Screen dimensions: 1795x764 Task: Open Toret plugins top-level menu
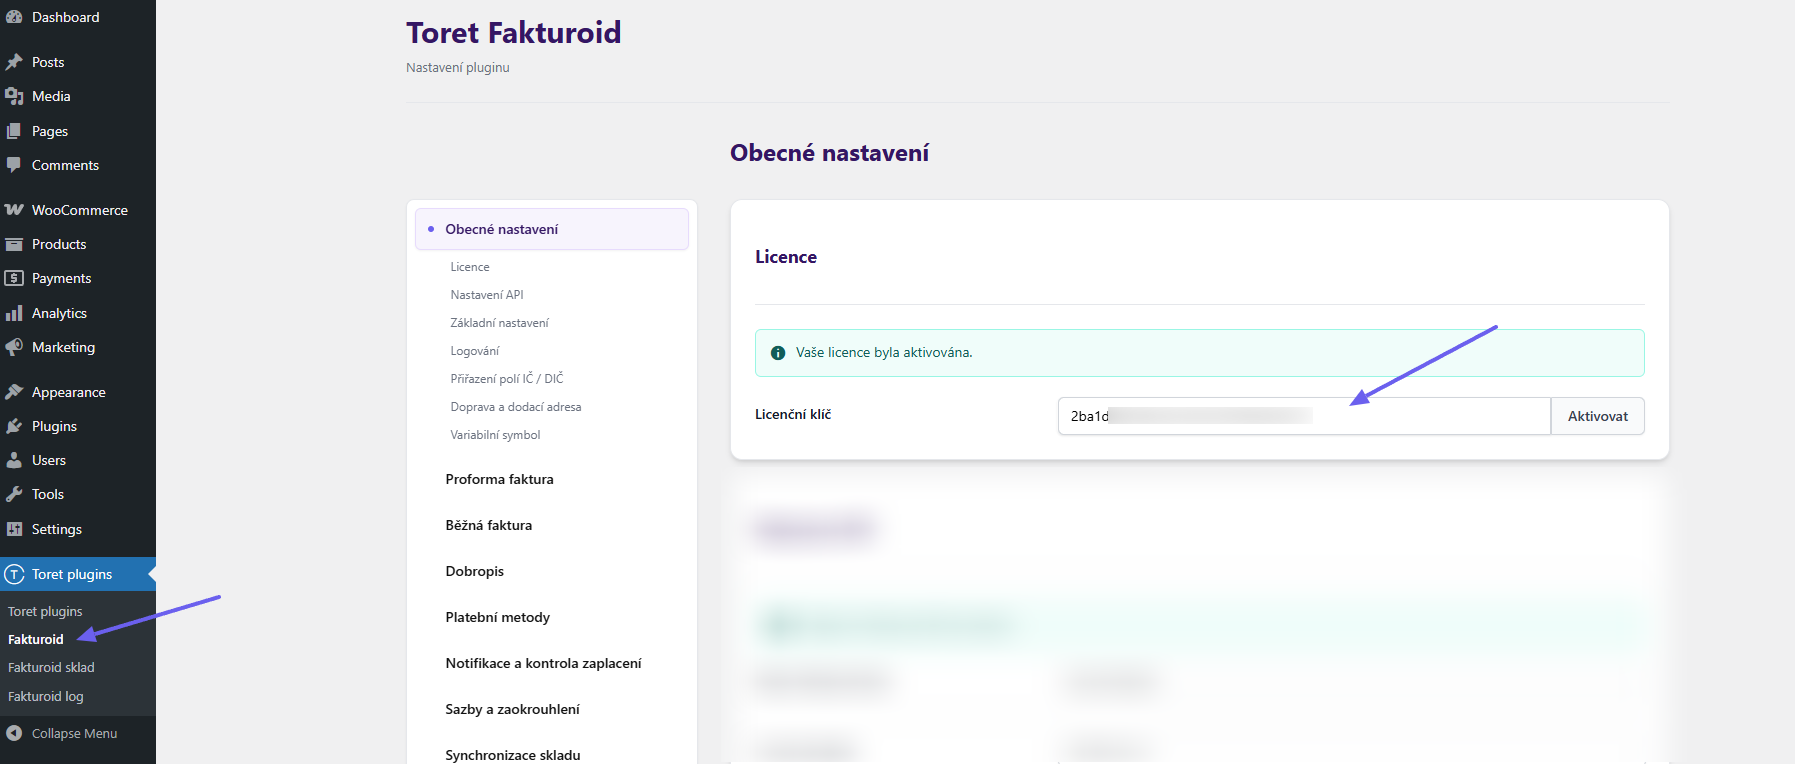pos(78,574)
